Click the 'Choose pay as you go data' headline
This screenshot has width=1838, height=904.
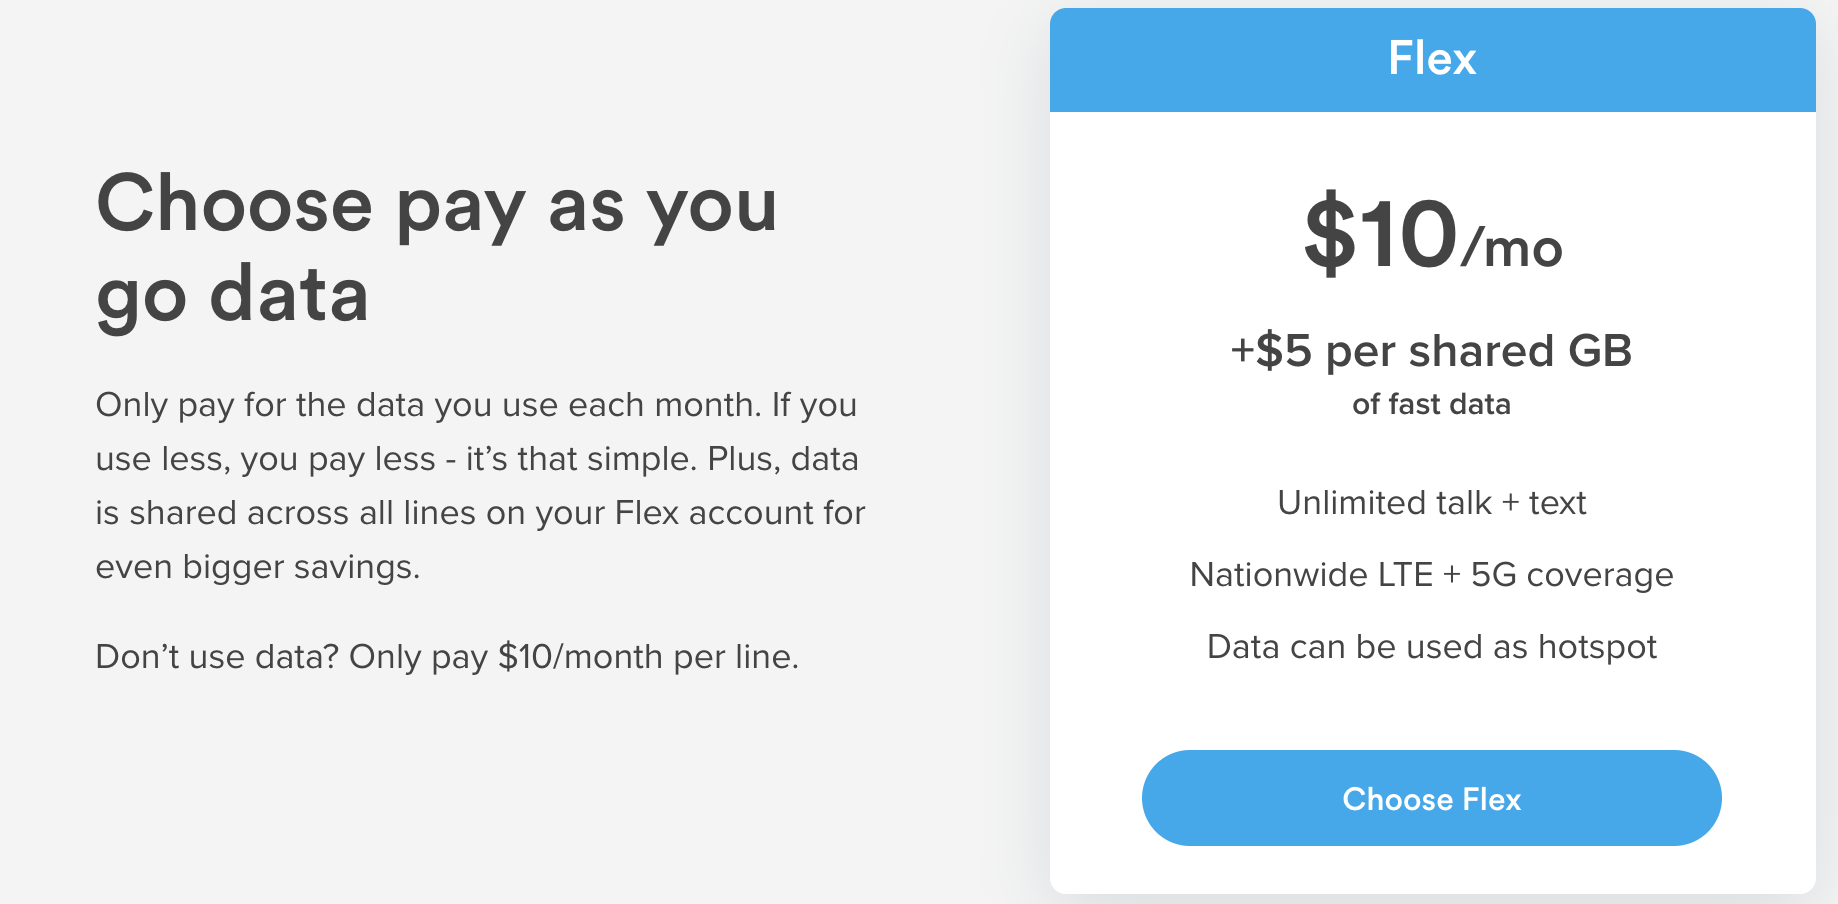(437, 247)
